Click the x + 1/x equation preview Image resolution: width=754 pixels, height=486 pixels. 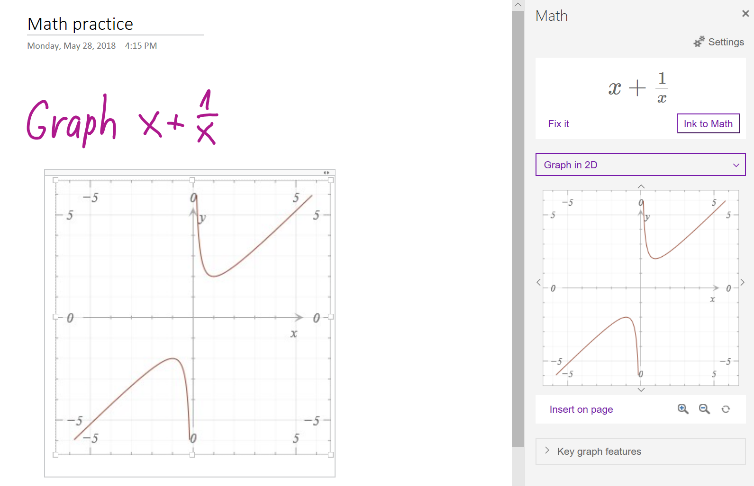639,88
